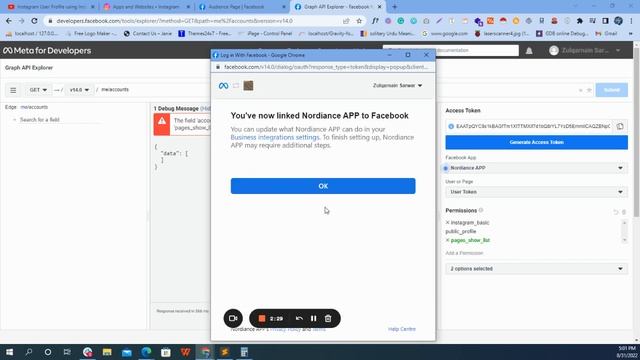
Task: Open the hamburger menu in Graph API Explorer
Action: [x=13, y=90]
